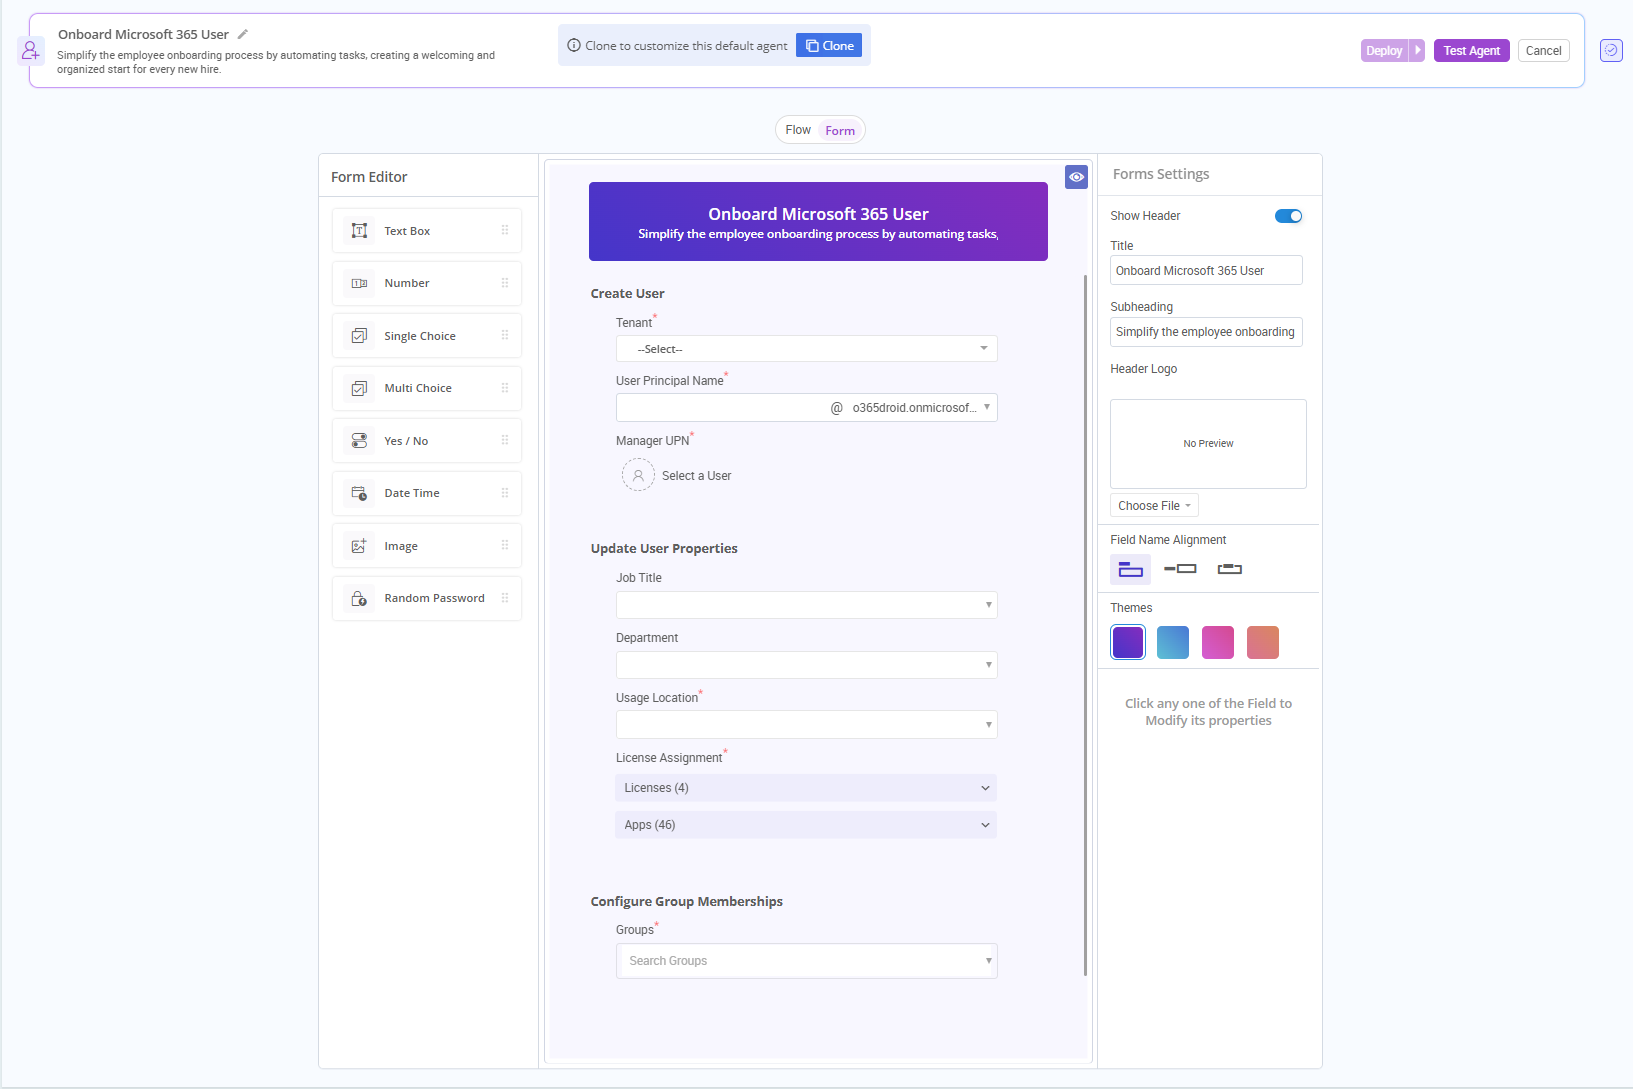
Task: Select the Random Password field icon
Action: (x=359, y=598)
